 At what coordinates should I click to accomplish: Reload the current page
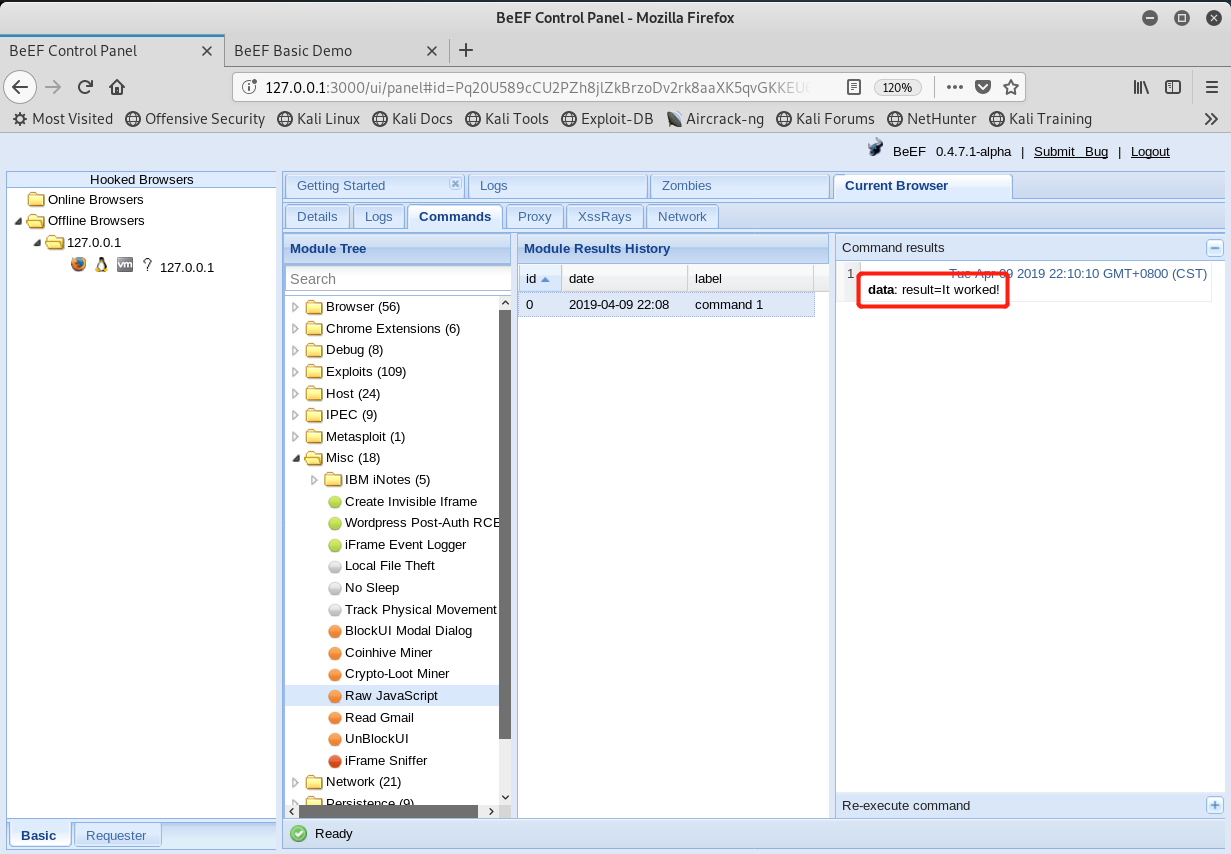(85, 87)
